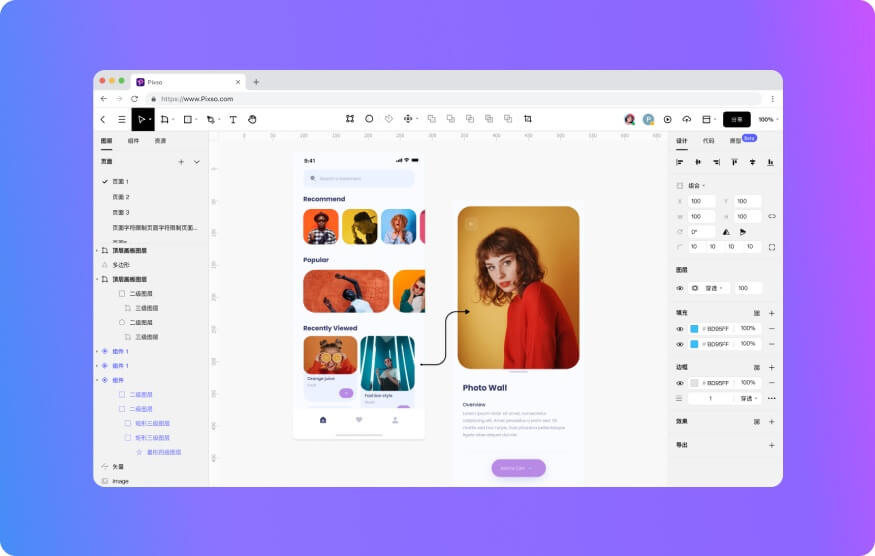This screenshot has height=556, width=875.
Task: Add an export setting with plus
Action: [x=772, y=445]
